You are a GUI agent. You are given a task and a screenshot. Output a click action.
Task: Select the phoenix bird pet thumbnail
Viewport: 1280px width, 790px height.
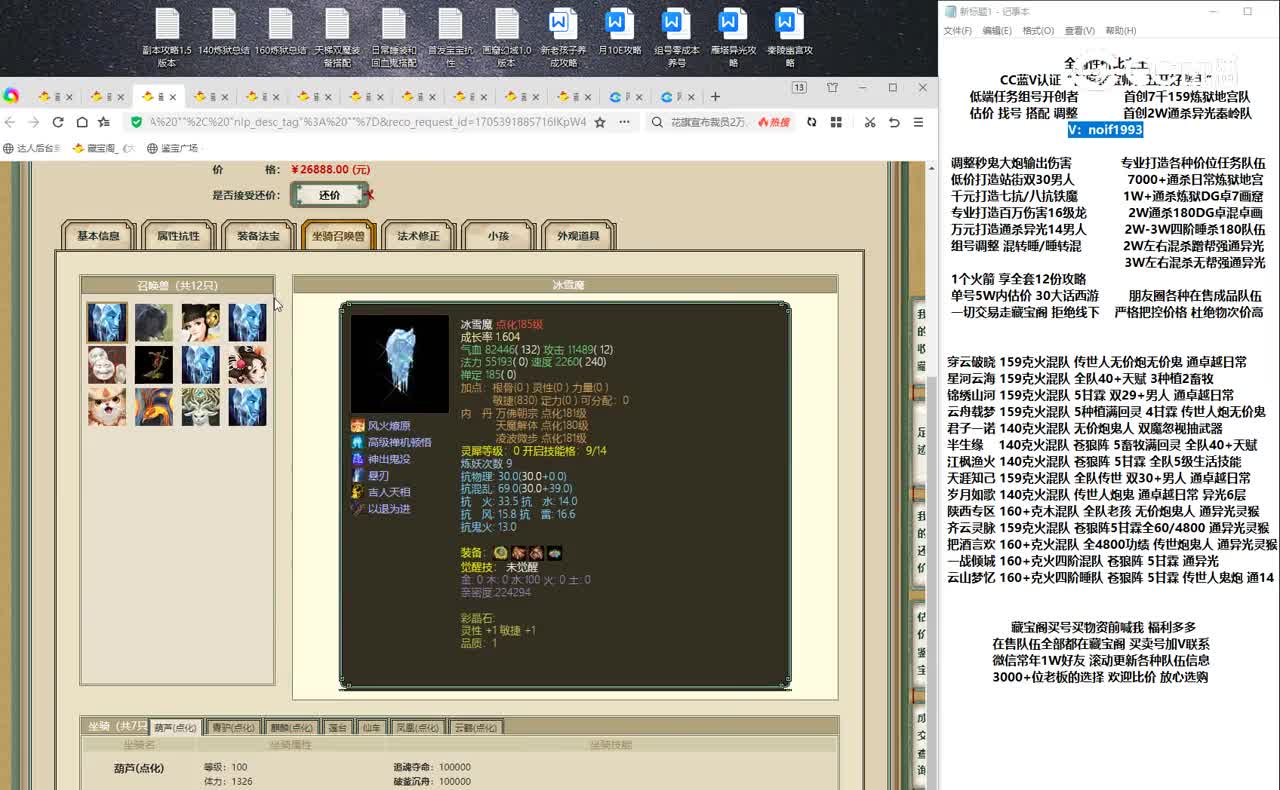(x=154, y=407)
